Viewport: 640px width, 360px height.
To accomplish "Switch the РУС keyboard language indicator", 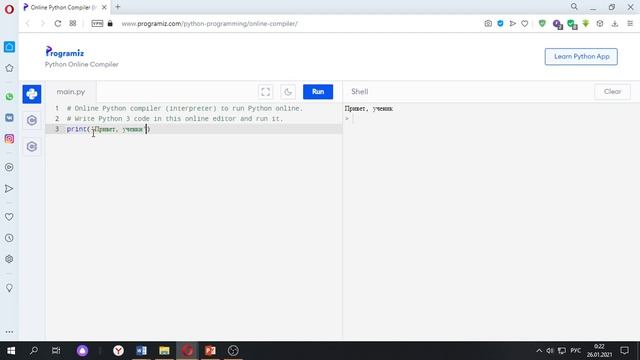I will pos(576,351).
